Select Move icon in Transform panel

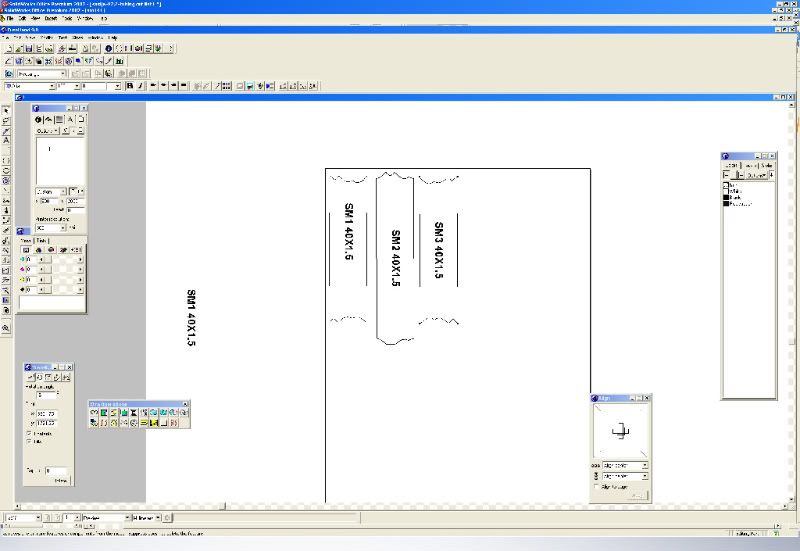31,378
